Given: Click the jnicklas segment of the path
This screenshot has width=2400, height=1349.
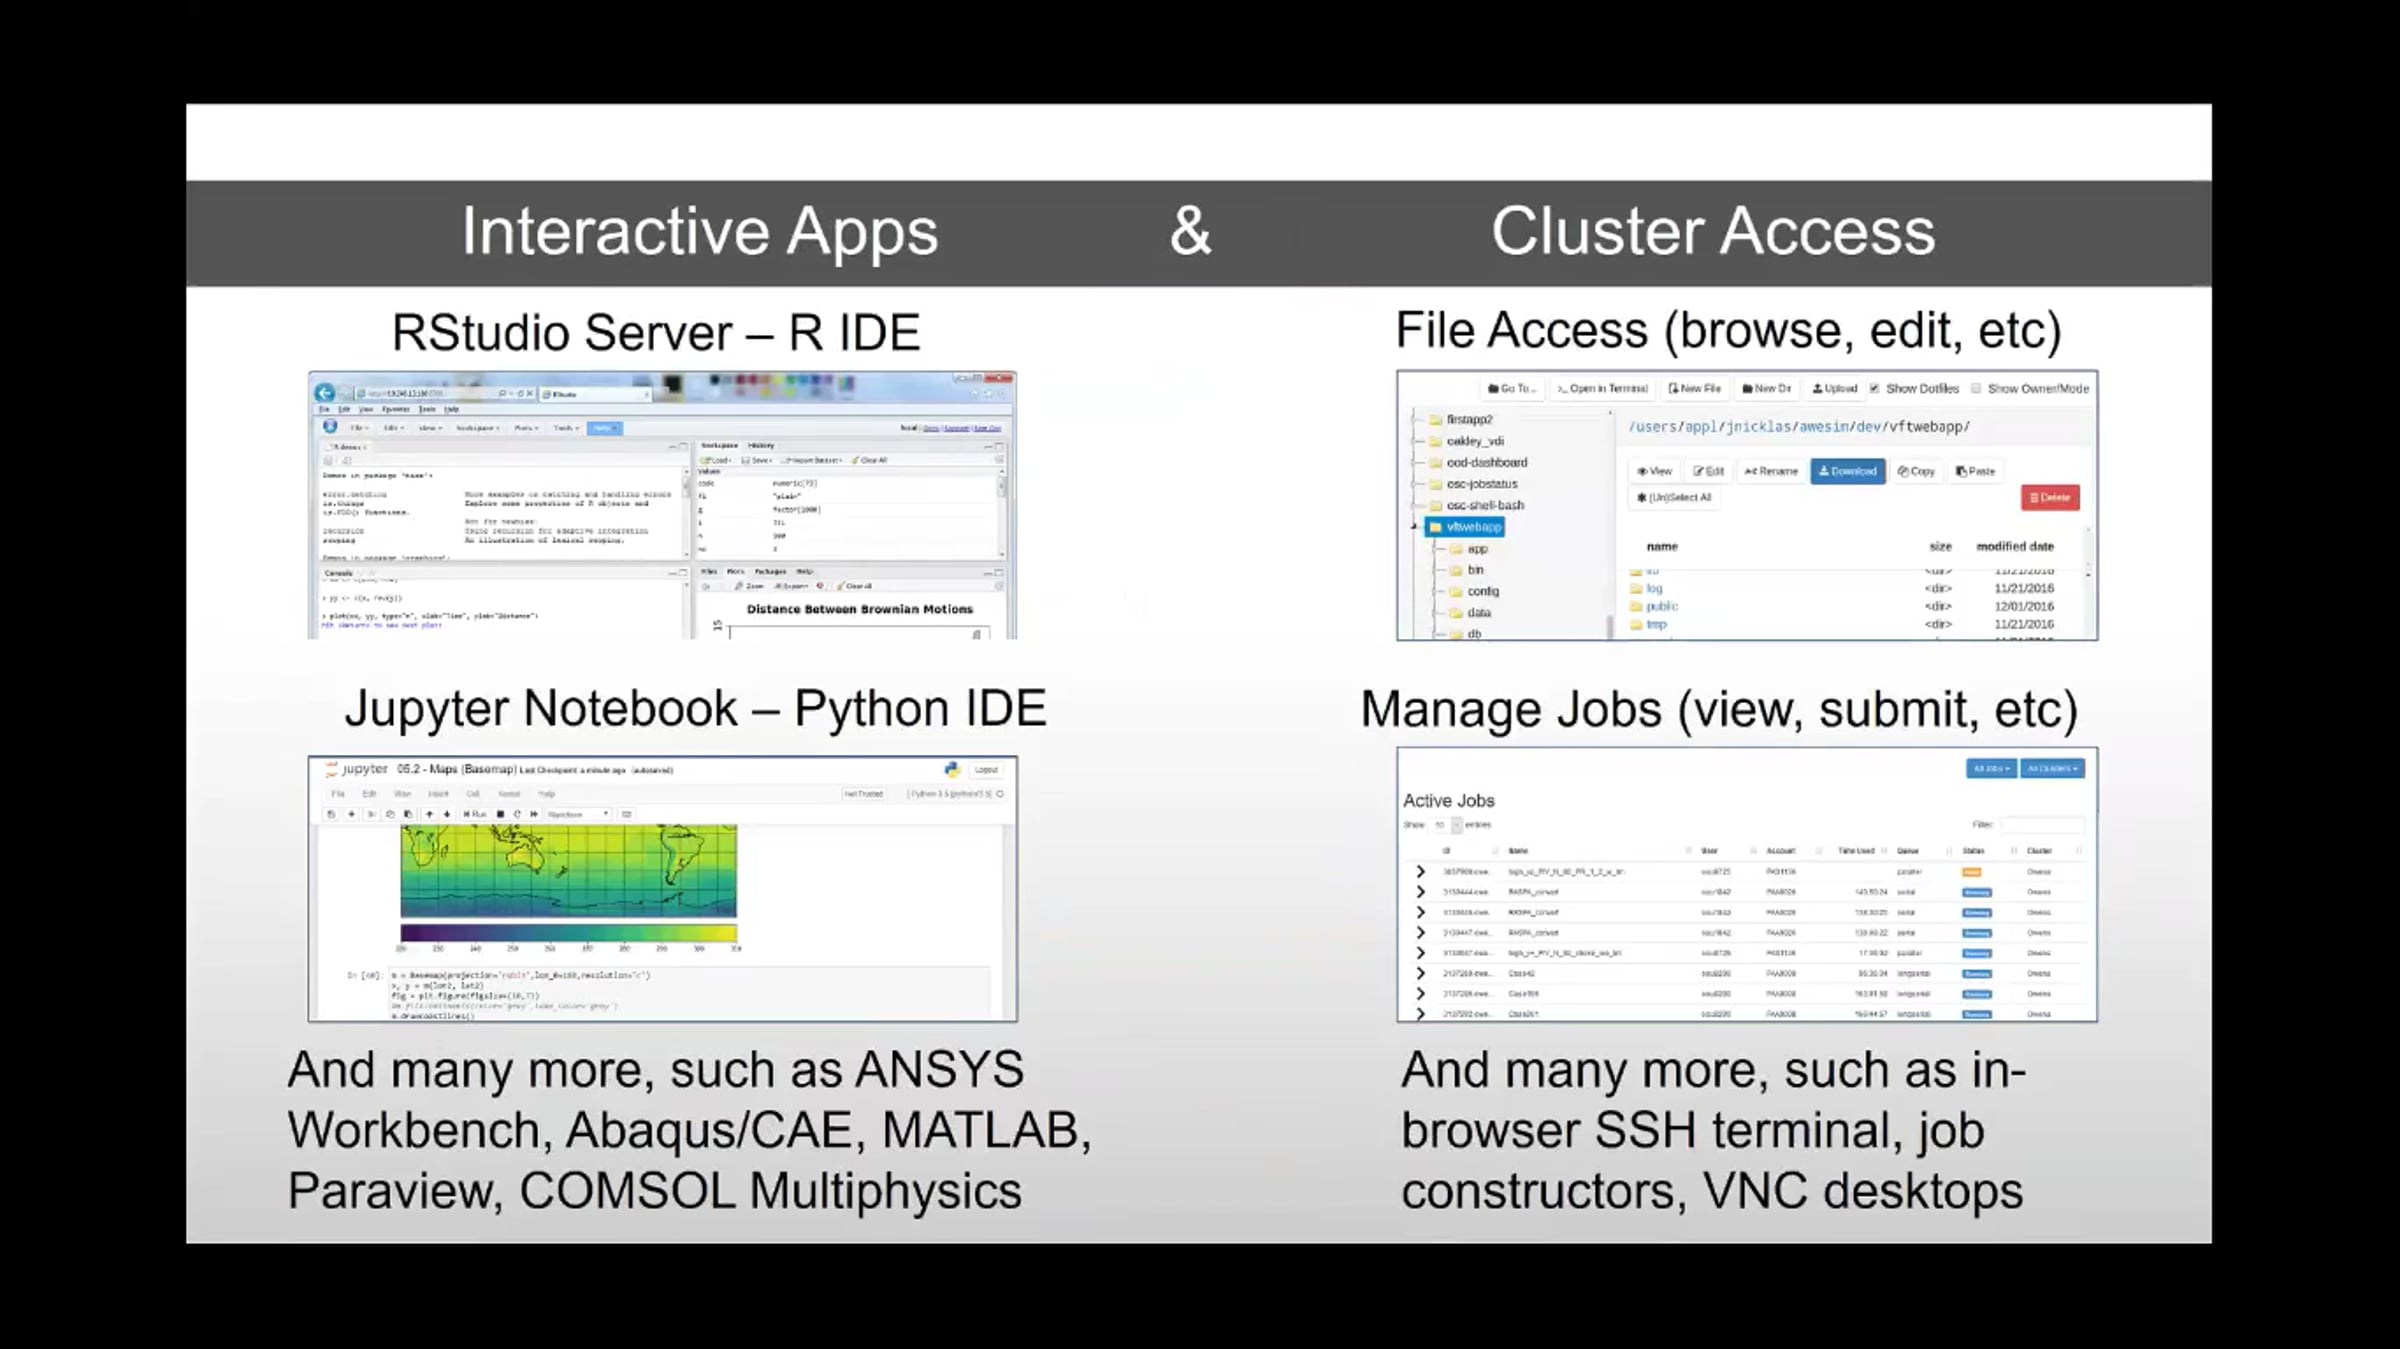Looking at the screenshot, I should [x=1759, y=427].
